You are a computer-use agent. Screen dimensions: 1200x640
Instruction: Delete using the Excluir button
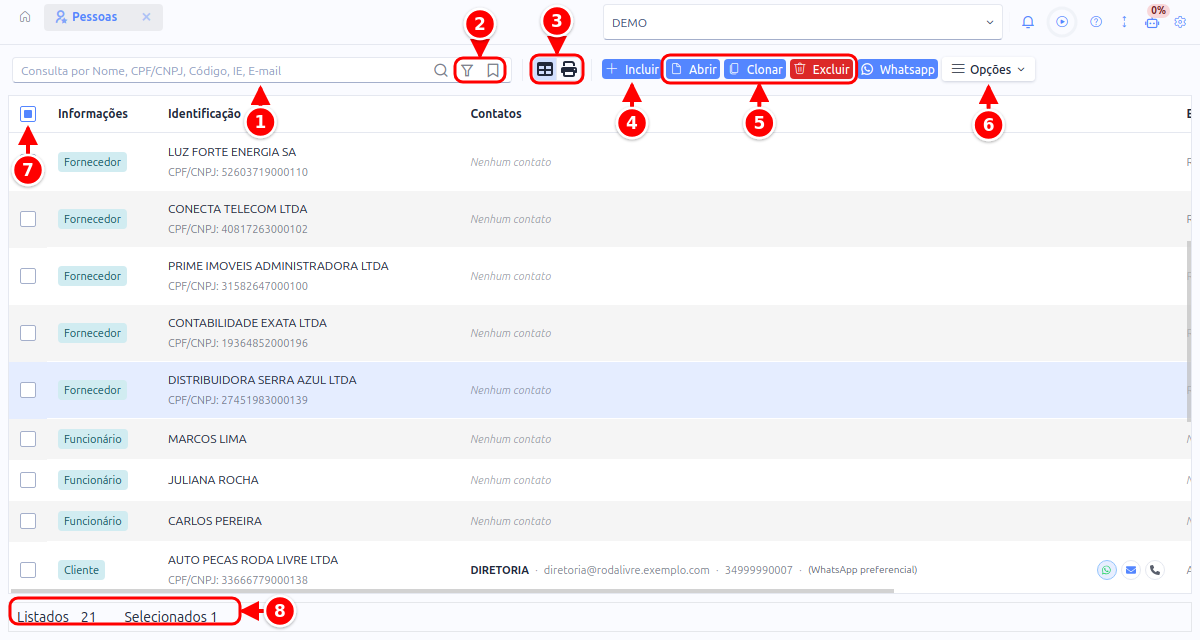pyautogui.click(x=821, y=70)
